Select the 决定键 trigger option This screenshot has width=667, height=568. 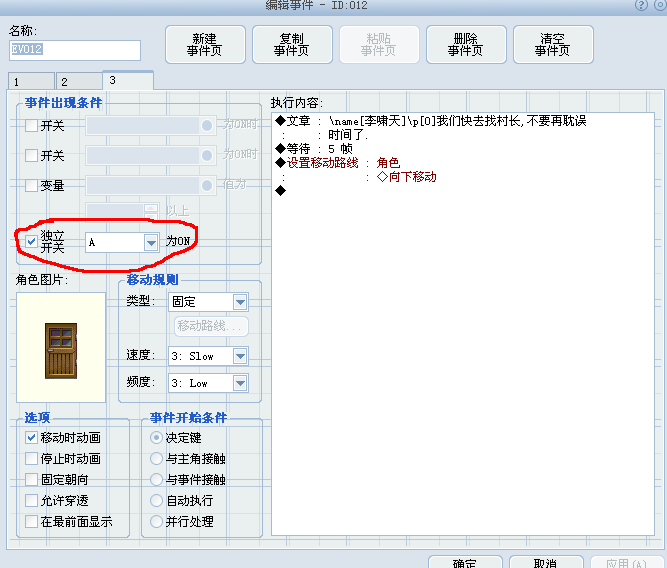157,437
